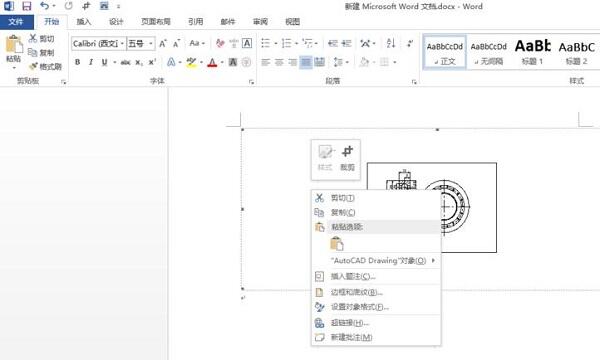The width and height of the screenshot is (600, 360).
Task: Select the Crop tool in mini toolbar
Action: click(x=347, y=159)
